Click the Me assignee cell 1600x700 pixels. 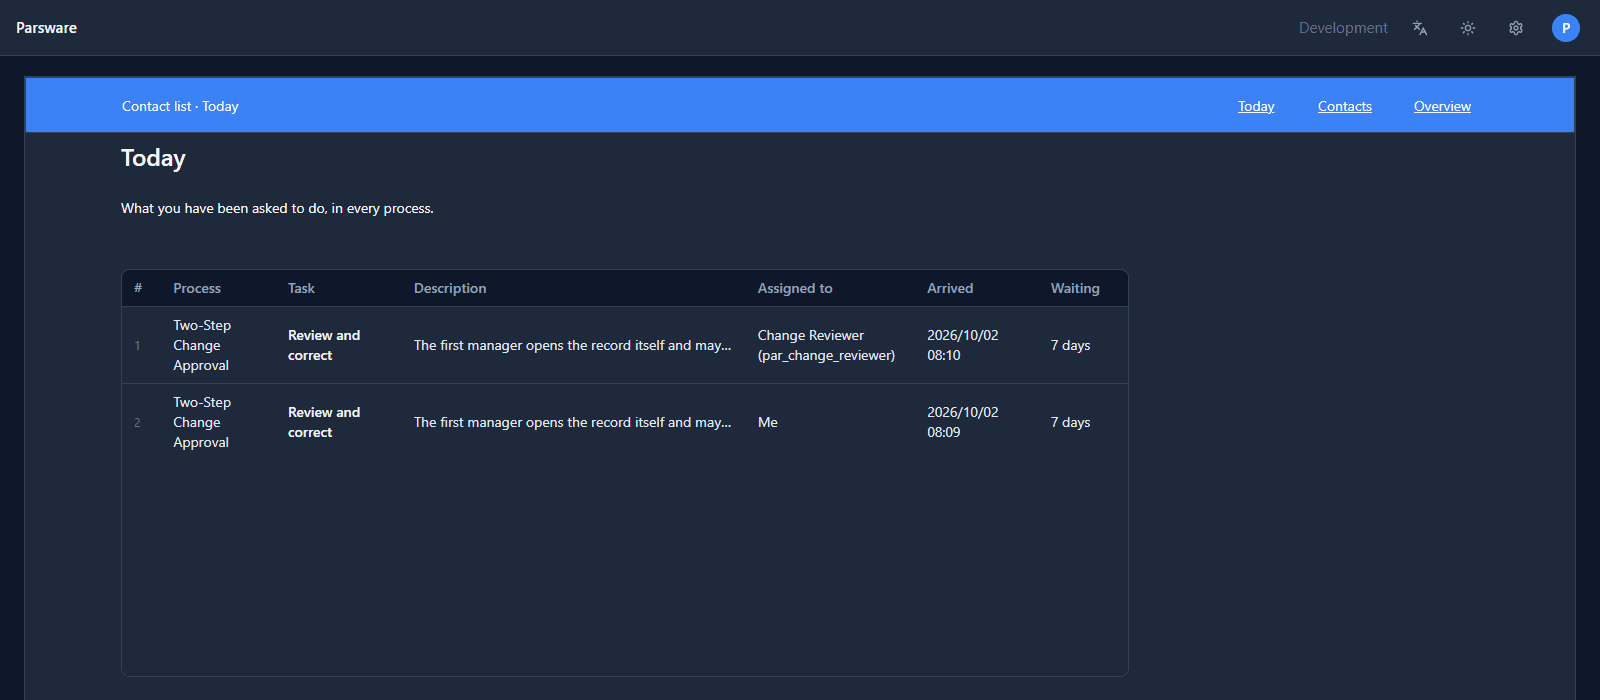click(x=768, y=422)
